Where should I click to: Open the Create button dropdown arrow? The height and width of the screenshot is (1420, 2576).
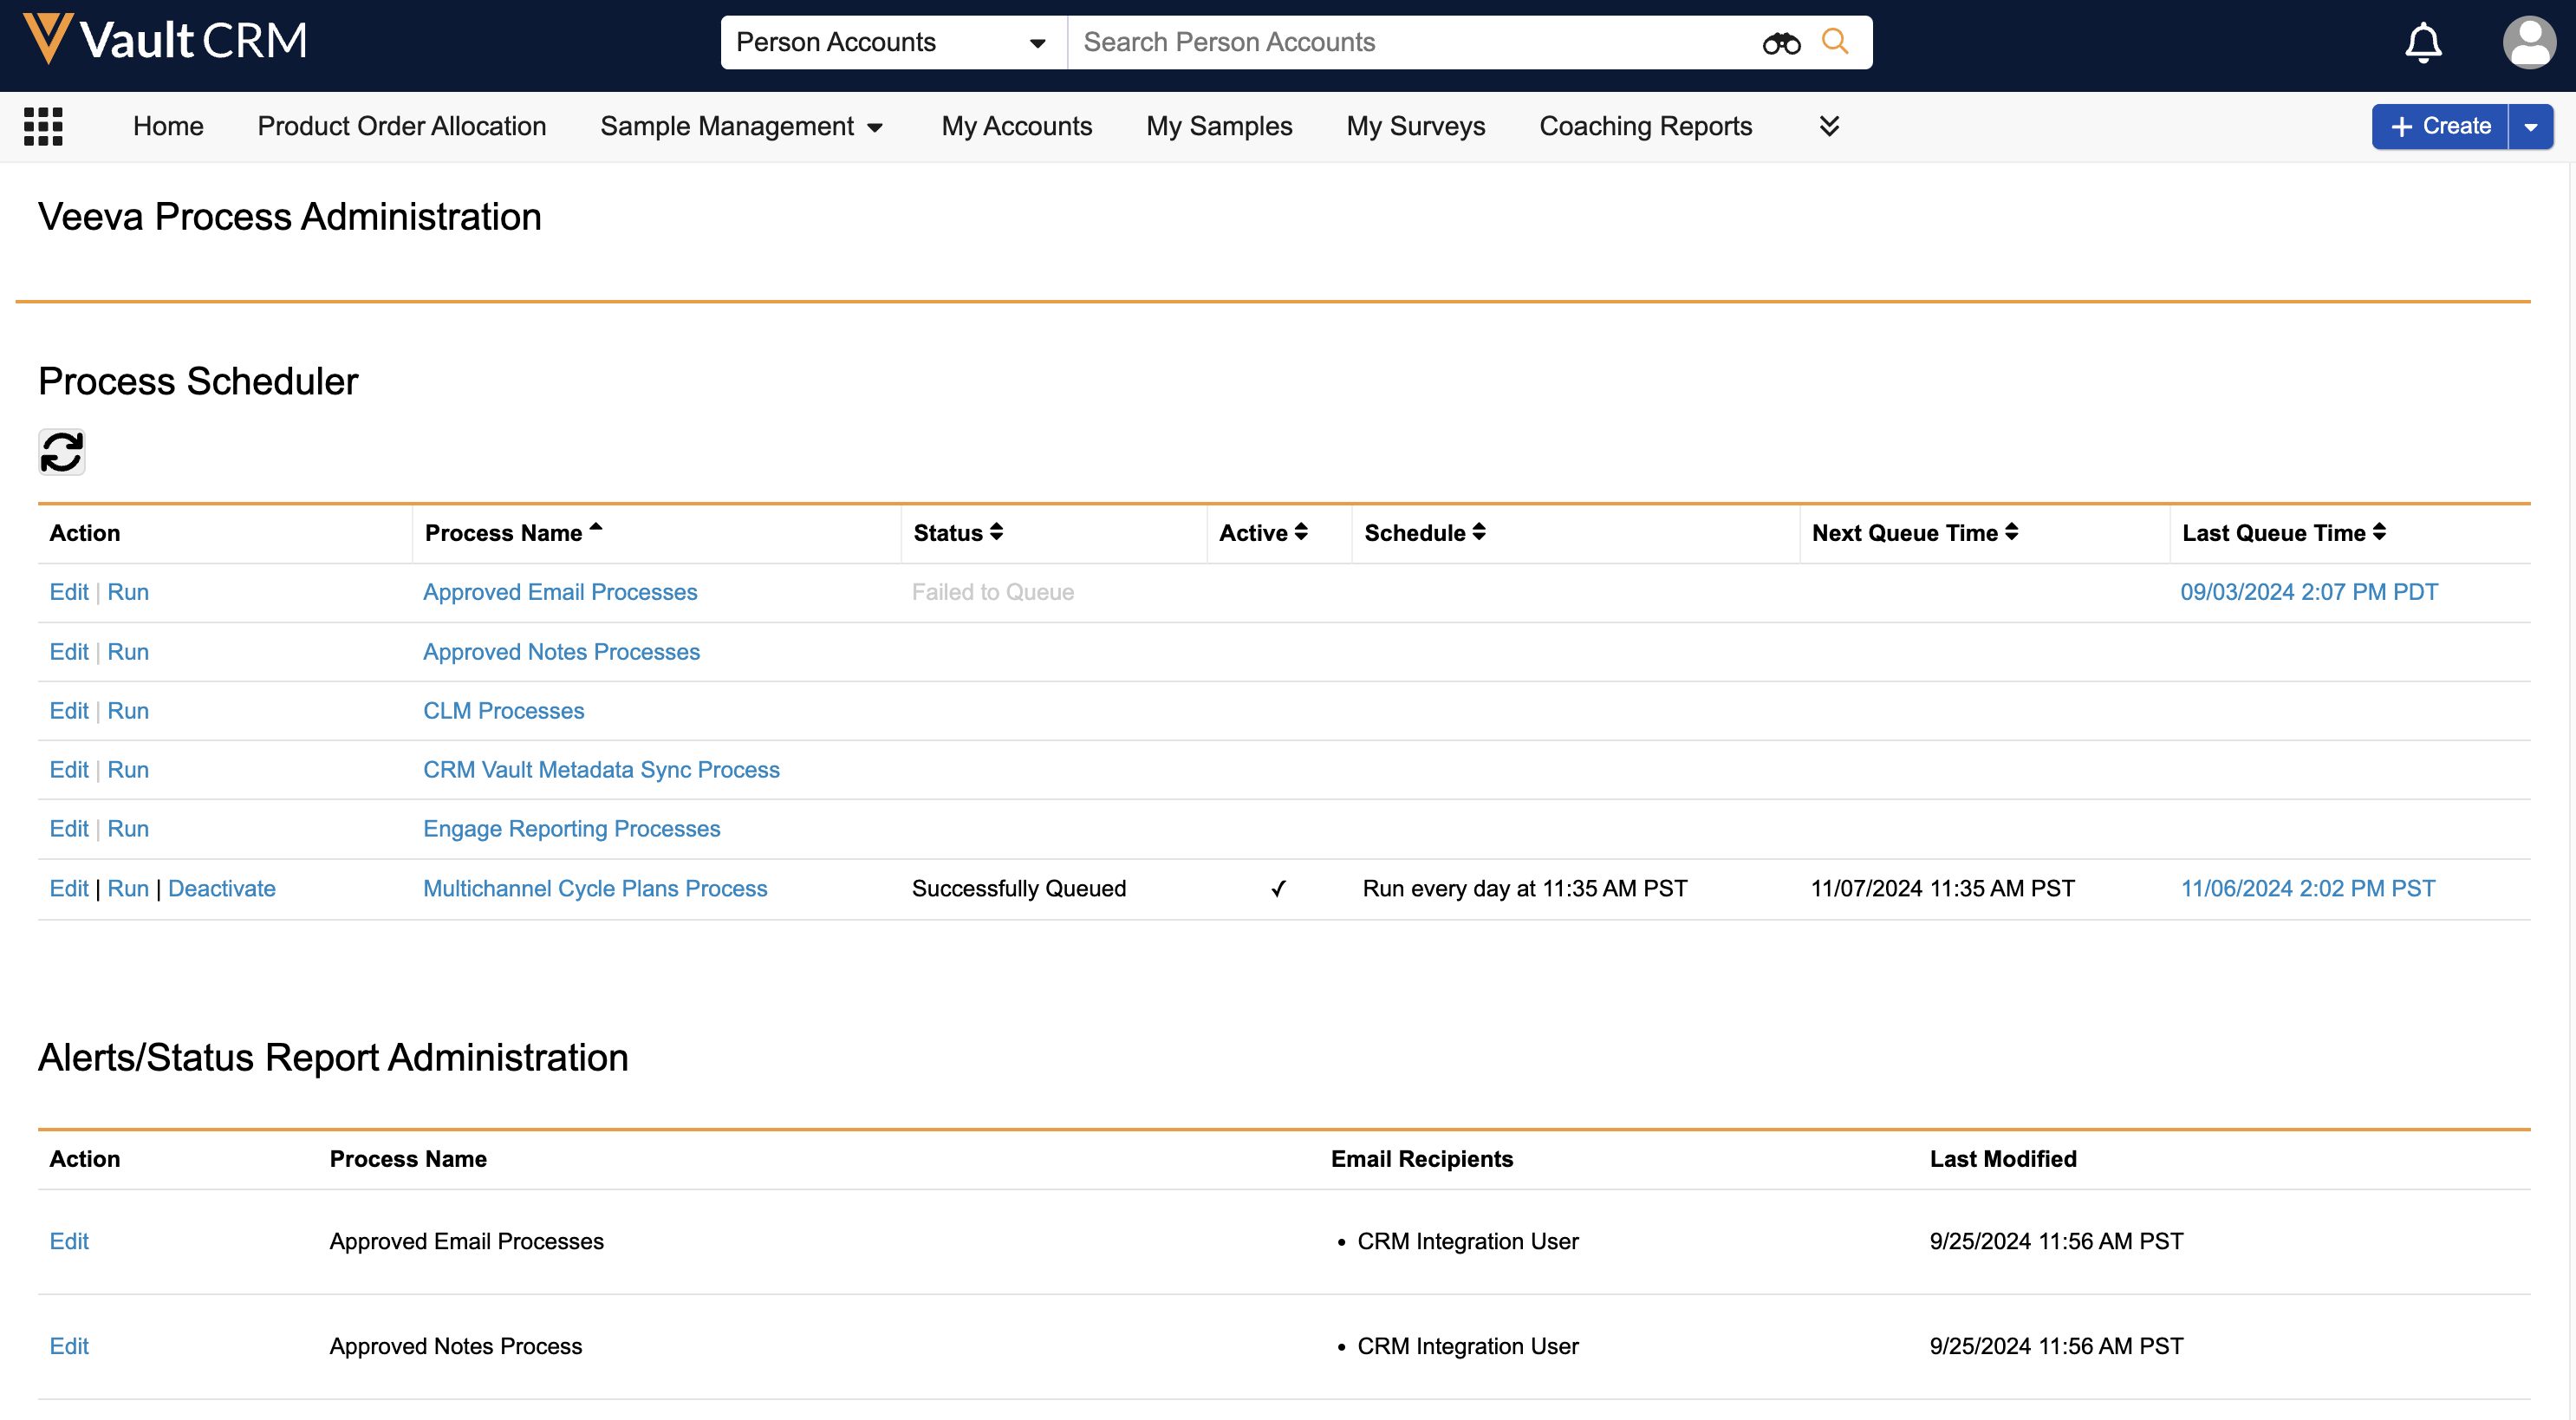(2530, 127)
